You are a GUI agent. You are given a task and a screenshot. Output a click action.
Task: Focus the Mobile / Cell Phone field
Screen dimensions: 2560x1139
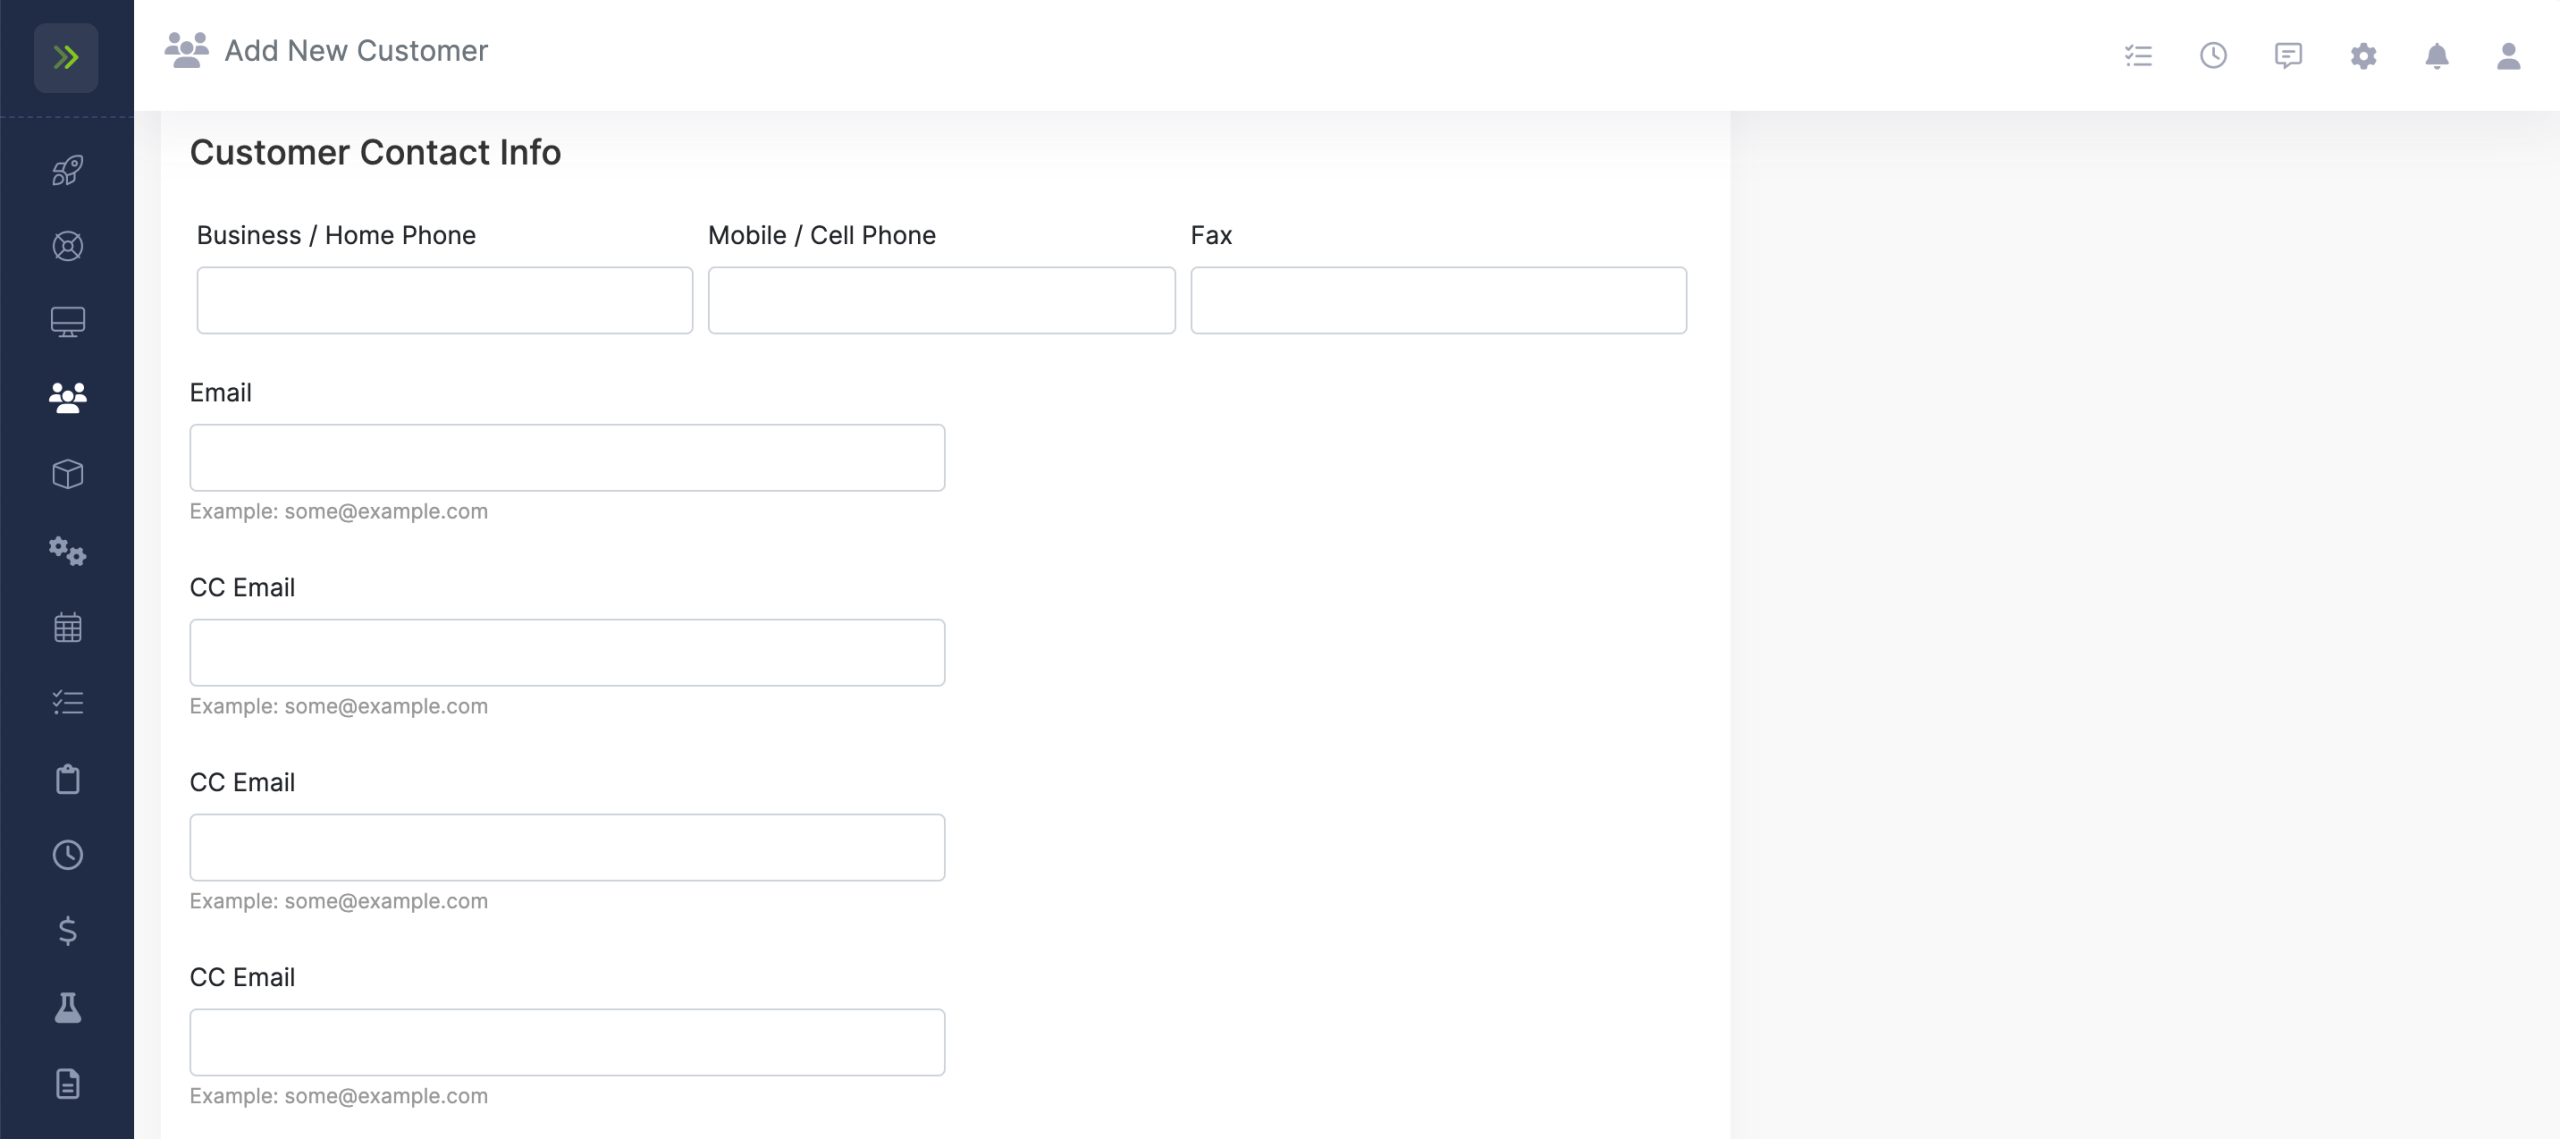[x=941, y=300]
